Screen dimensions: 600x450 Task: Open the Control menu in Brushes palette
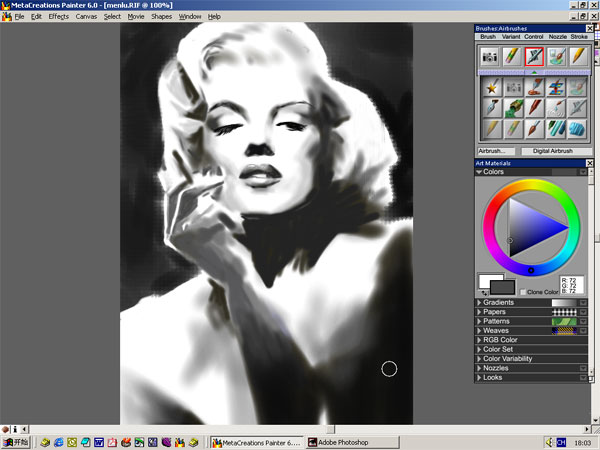534,37
